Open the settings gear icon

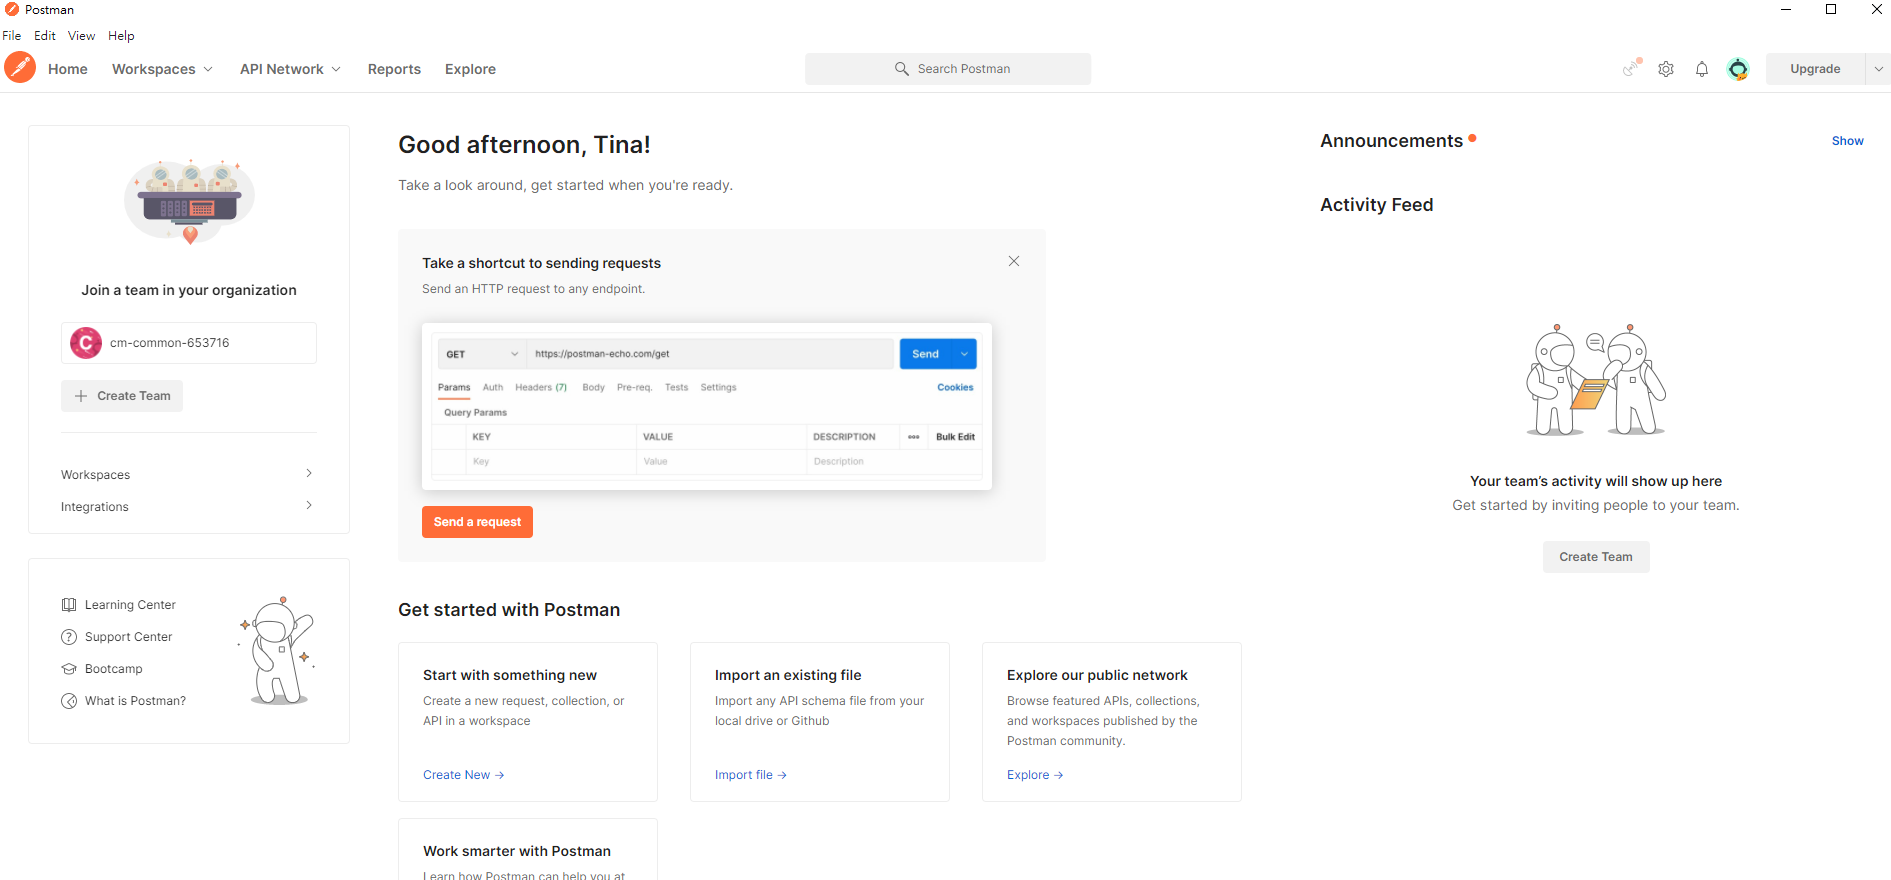1666,69
